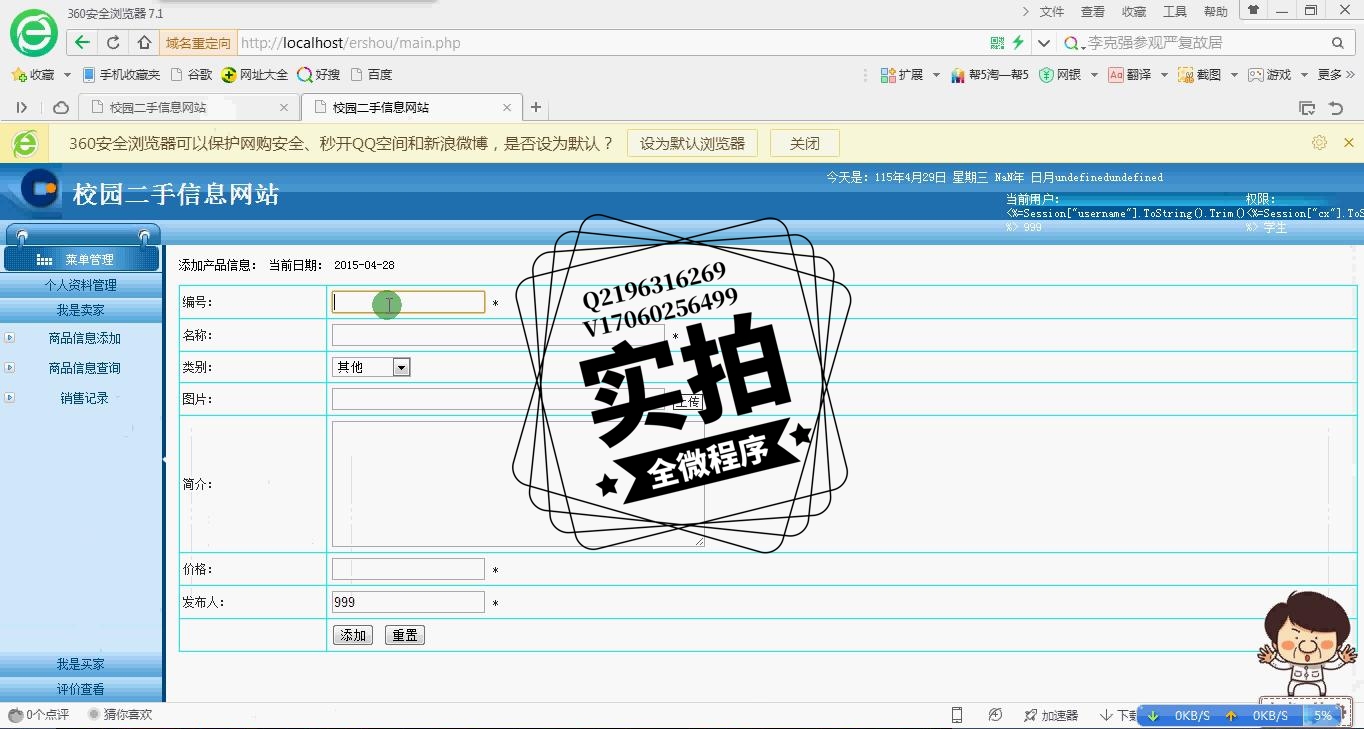This screenshot has height=729, width=1364.
Task: Click the skin shirt icon in title bar
Action: tap(1253, 10)
